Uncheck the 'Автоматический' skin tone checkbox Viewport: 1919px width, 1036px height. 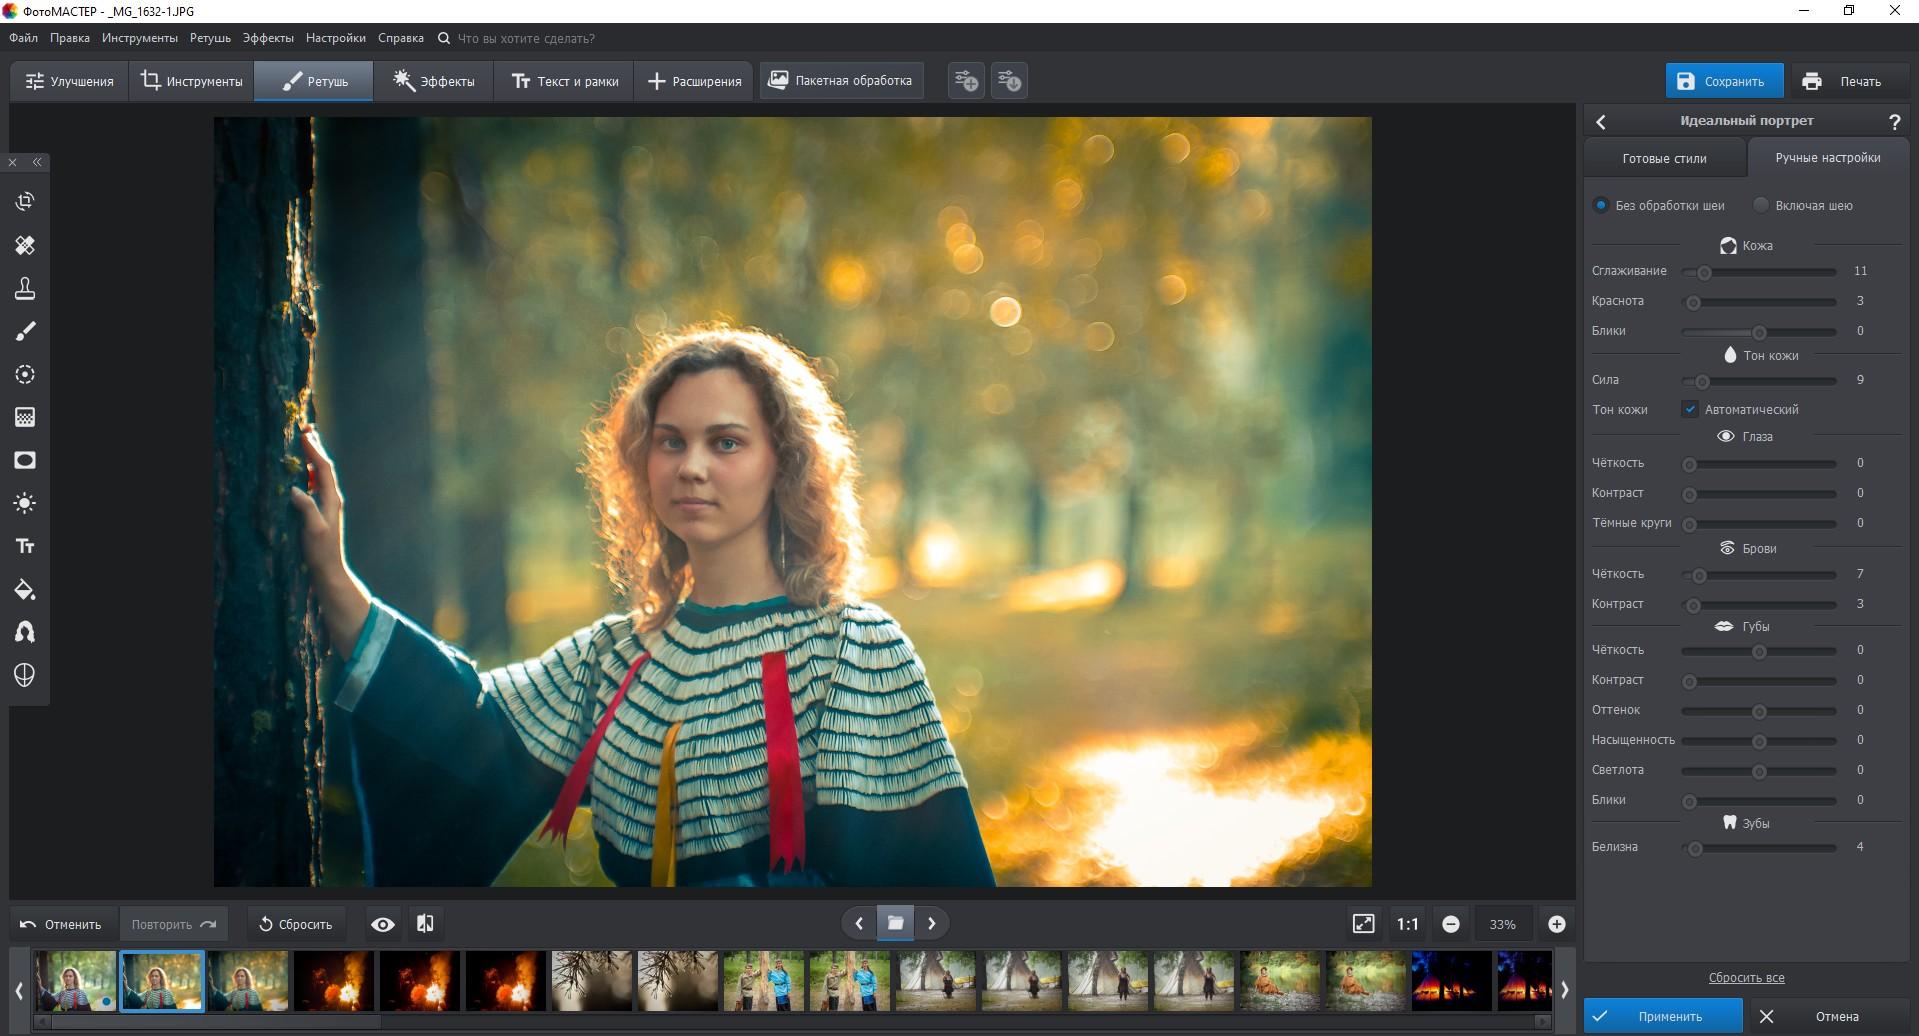(x=1690, y=409)
